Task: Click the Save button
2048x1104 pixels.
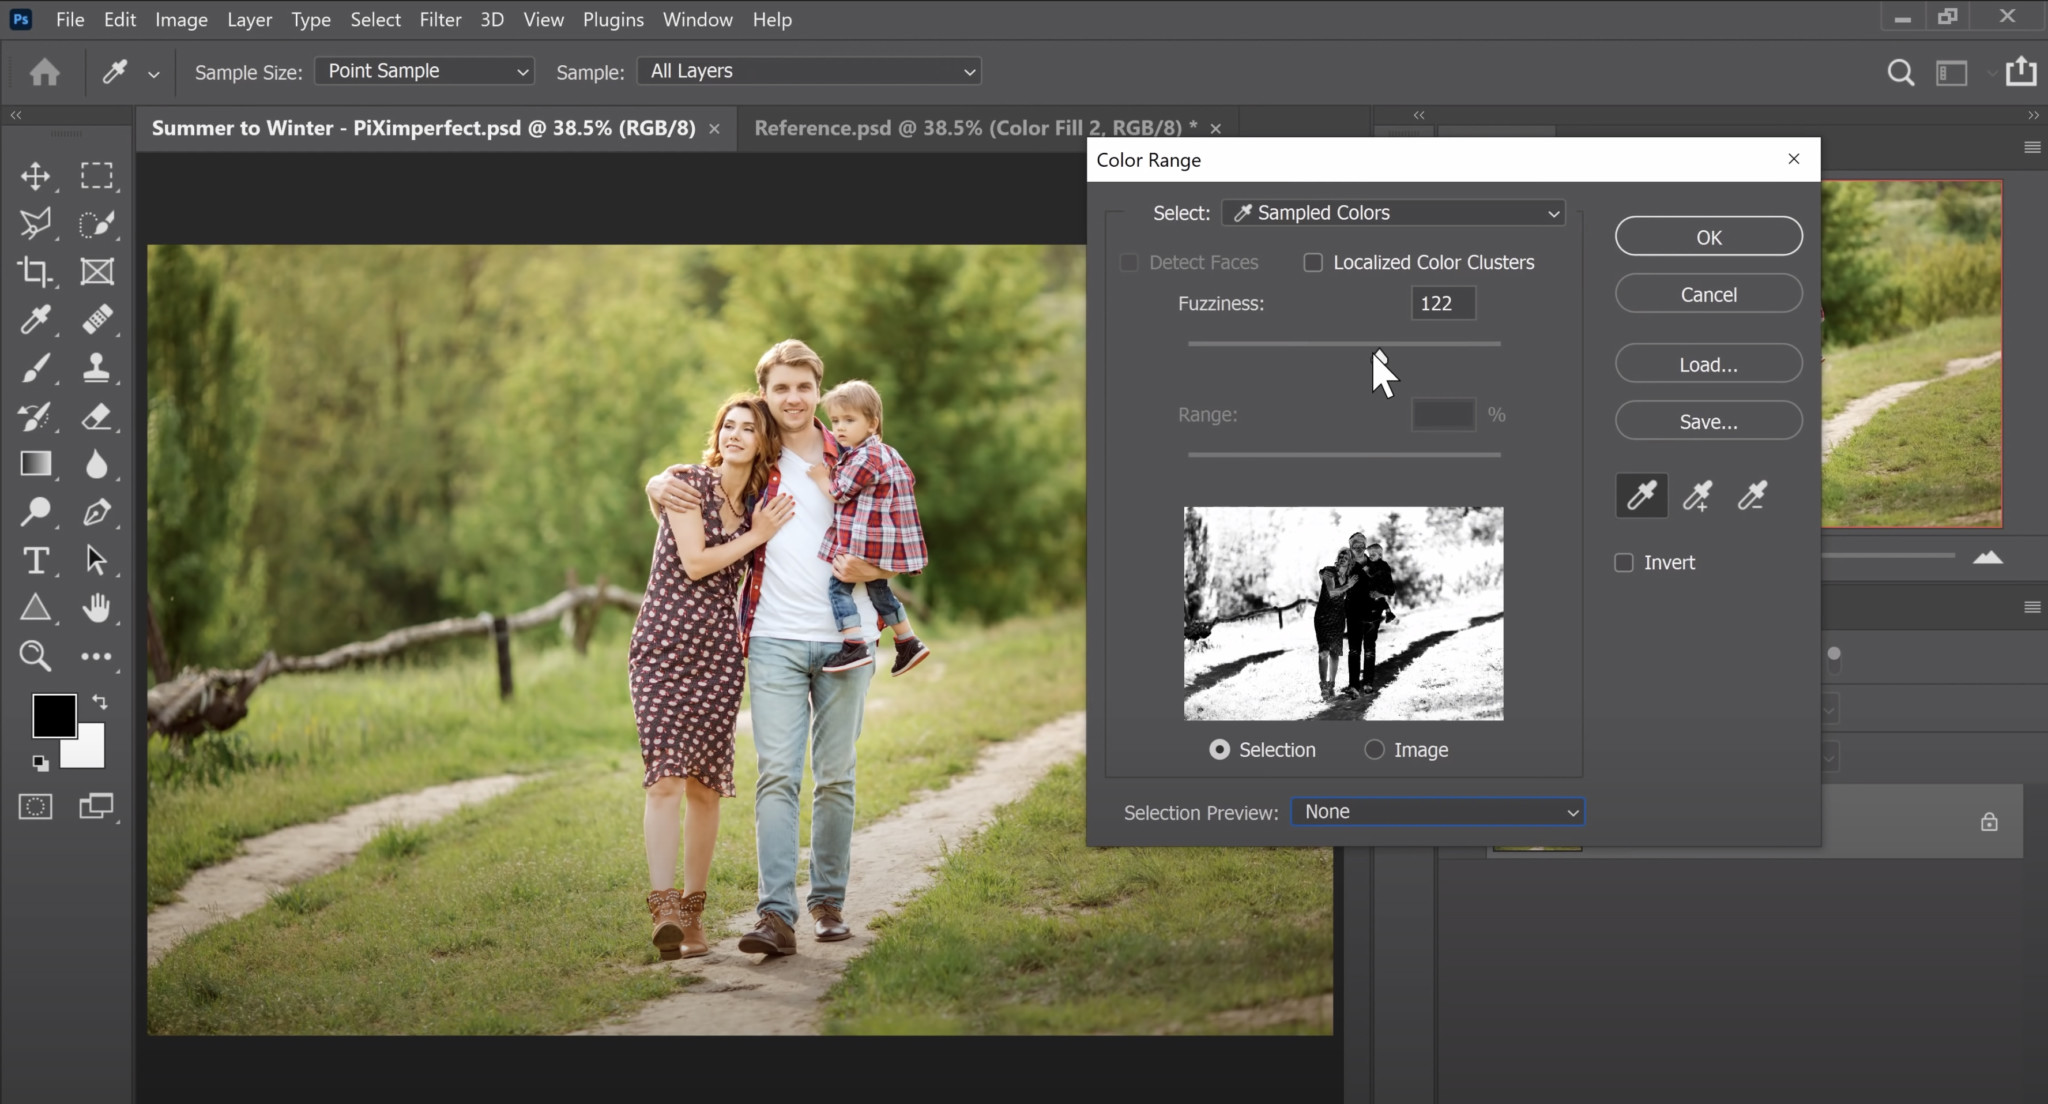Action: click(x=1706, y=420)
